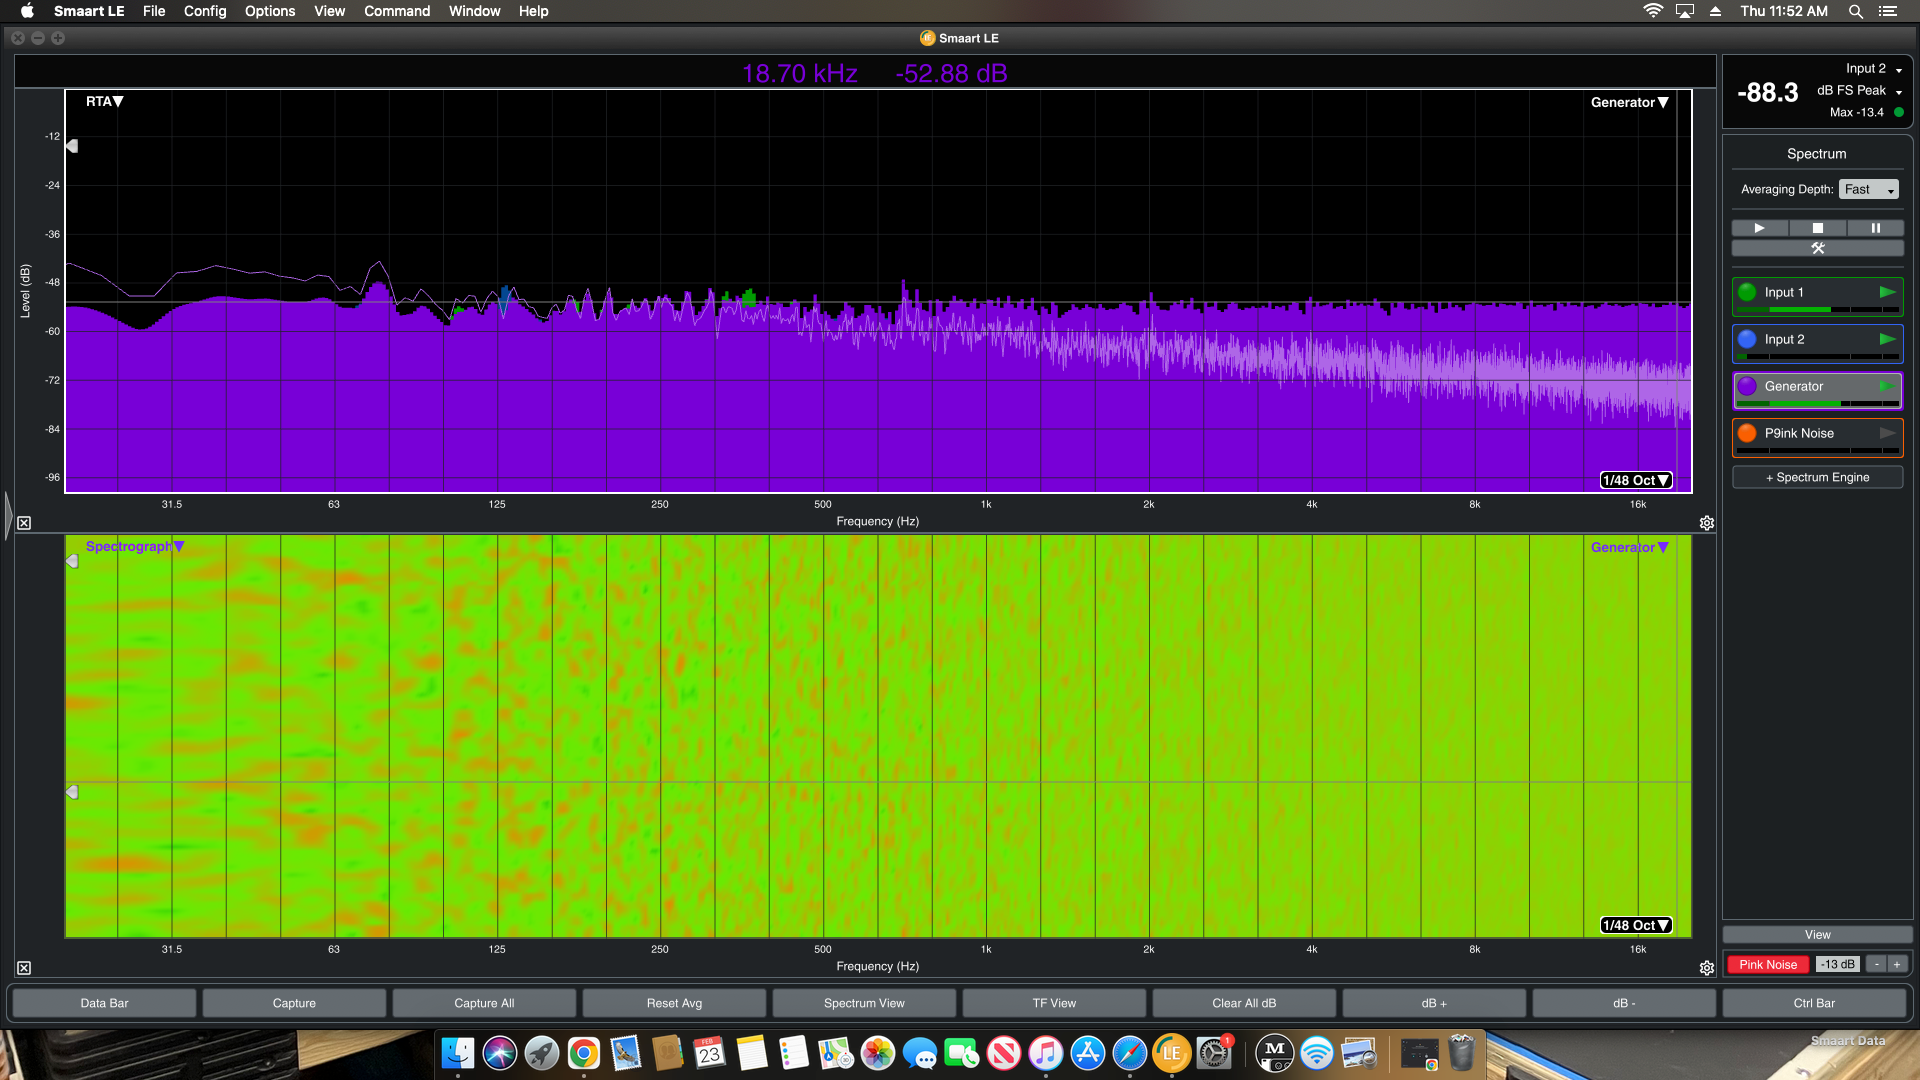
Task: Open Spotlight search in menu bar
Action: 1855,11
